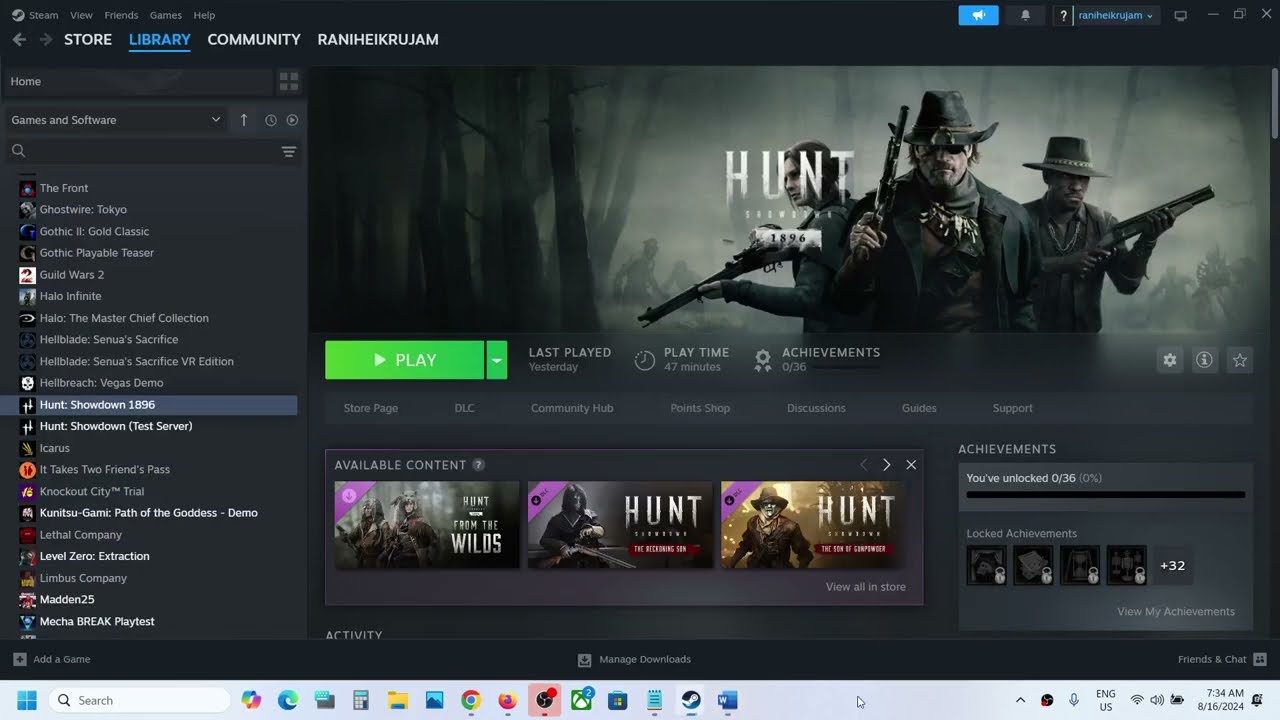
Task: Click the library Home button
Action: [x=138, y=81]
